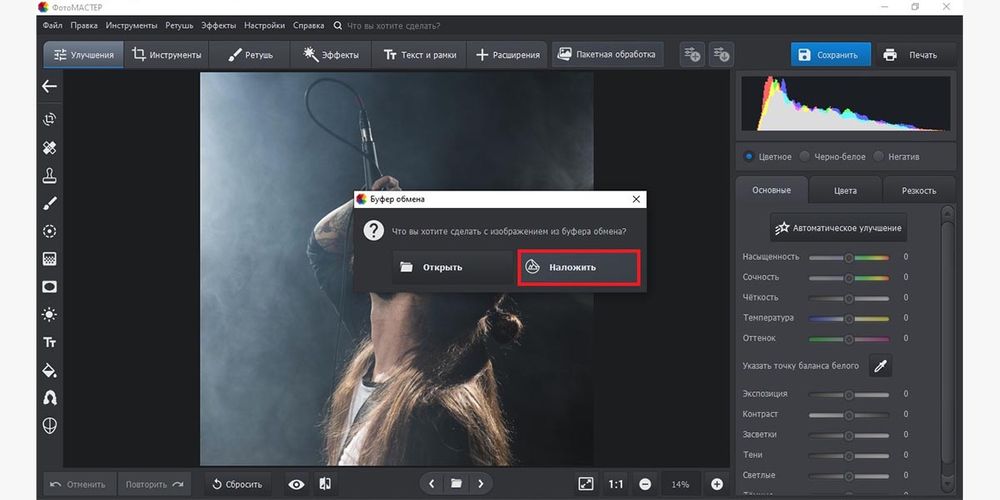The height and width of the screenshot is (500, 1000).
Task: Select the healing bandage tool
Action: click(49, 148)
